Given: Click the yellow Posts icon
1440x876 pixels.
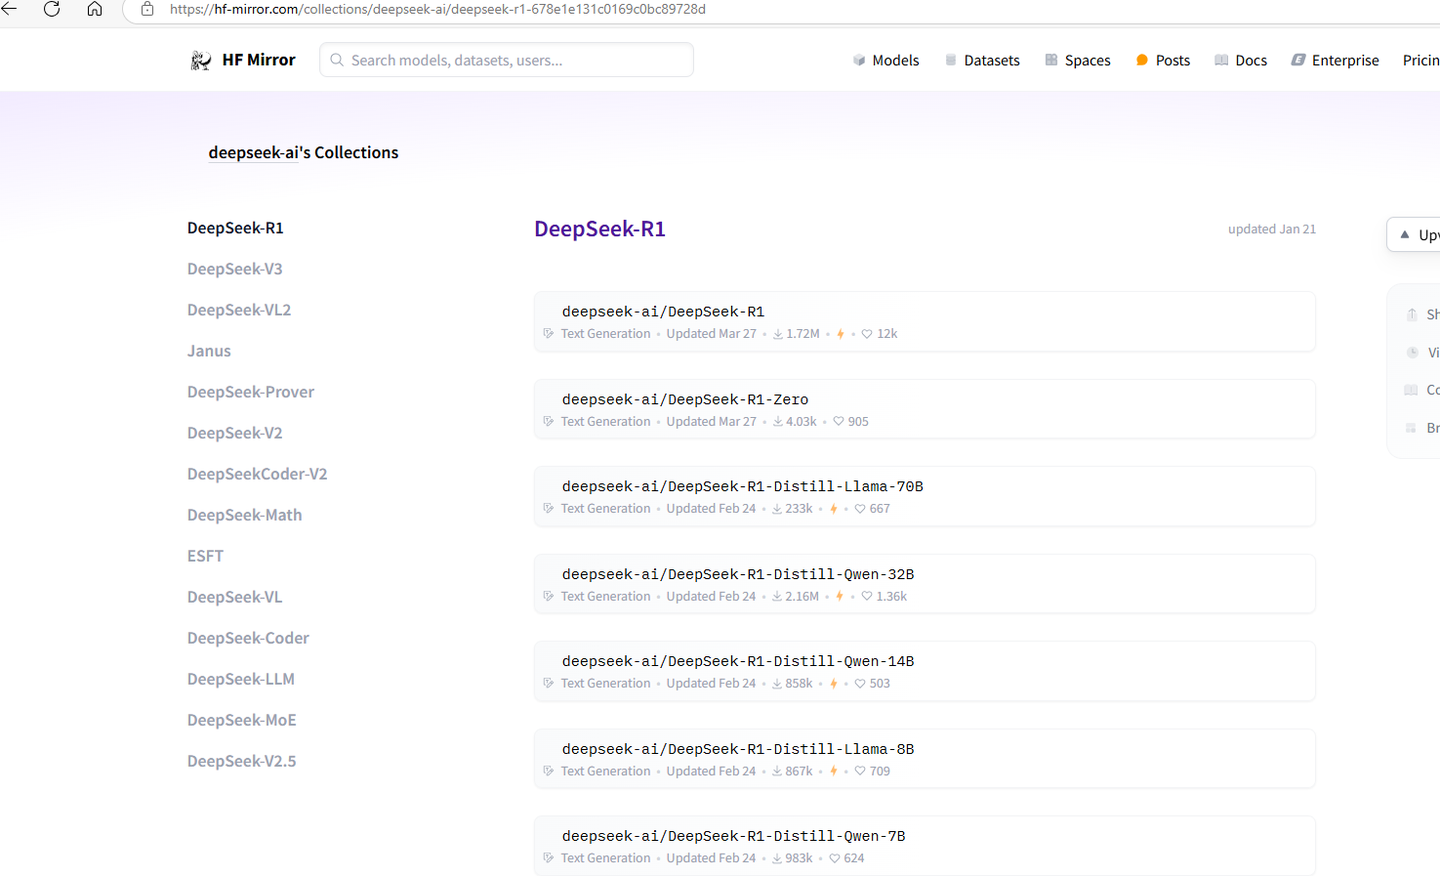Looking at the screenshot, I should tap(1140, 60).
